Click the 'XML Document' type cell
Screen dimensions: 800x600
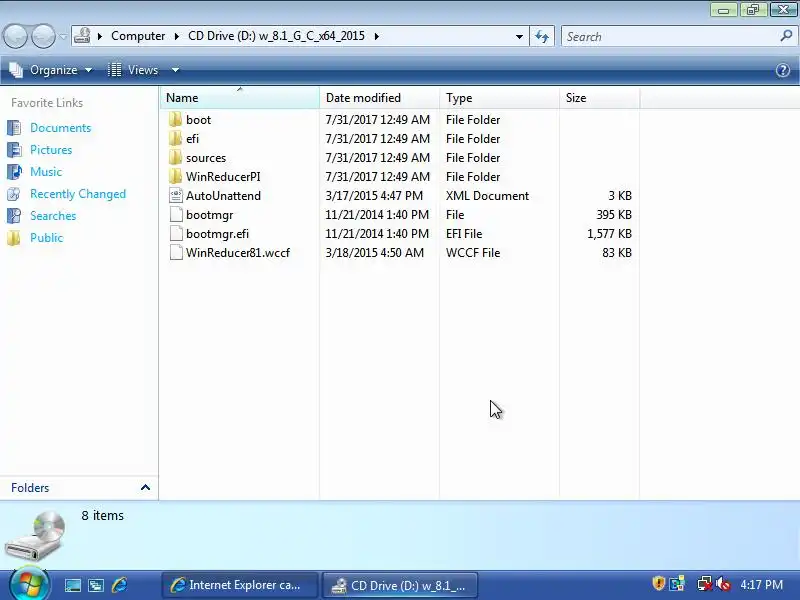[x=487, y=195]
